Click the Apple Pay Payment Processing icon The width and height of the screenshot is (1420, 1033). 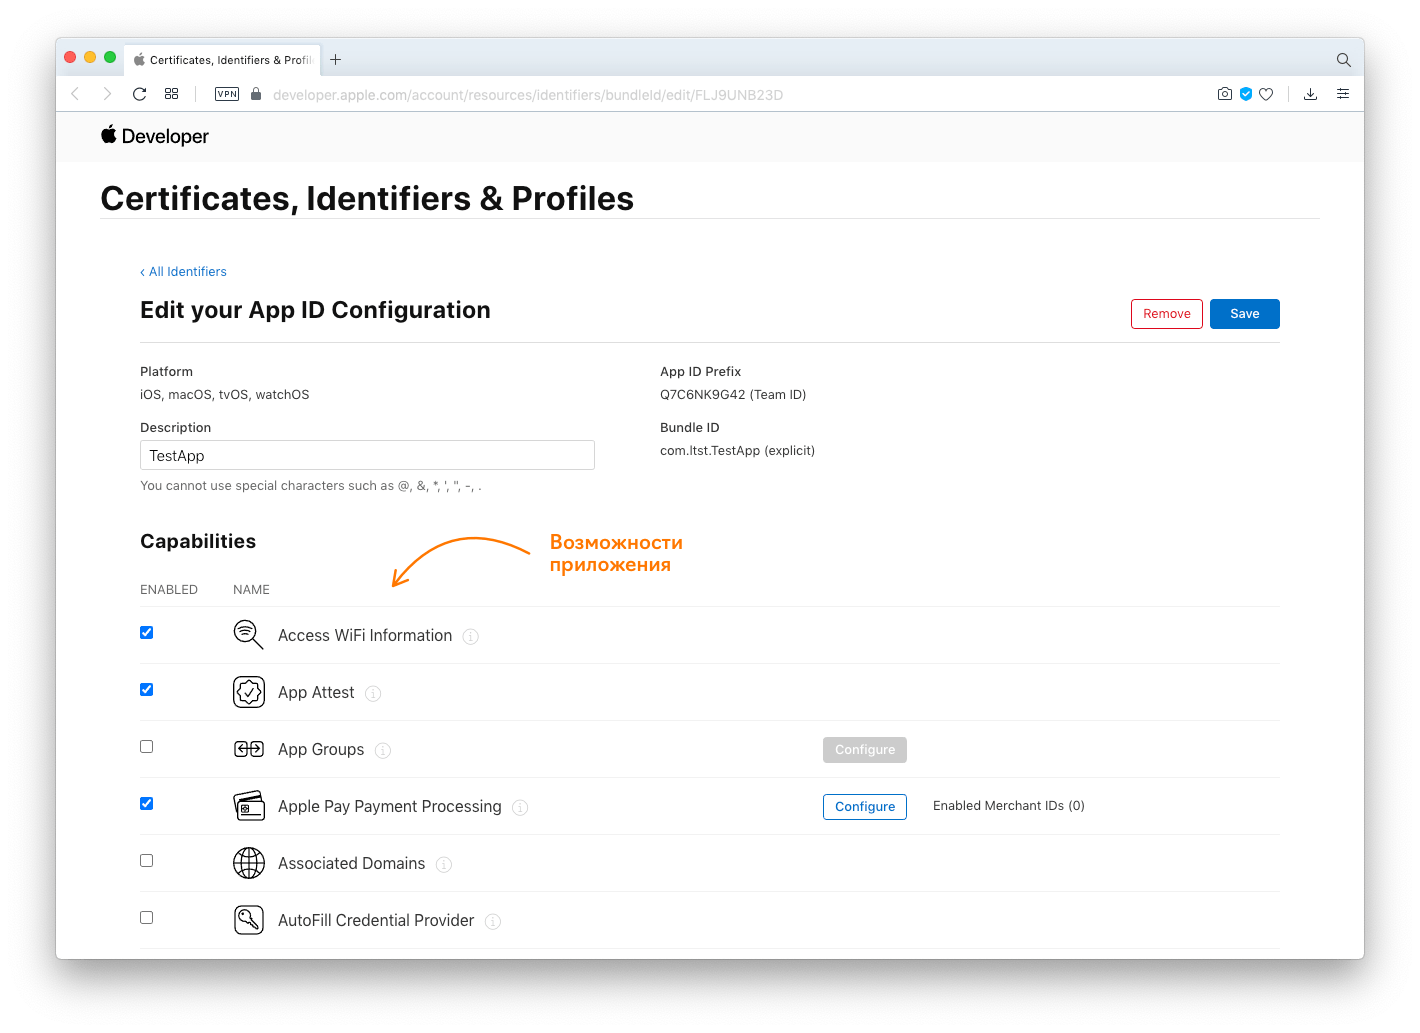(x=249, y=806)
